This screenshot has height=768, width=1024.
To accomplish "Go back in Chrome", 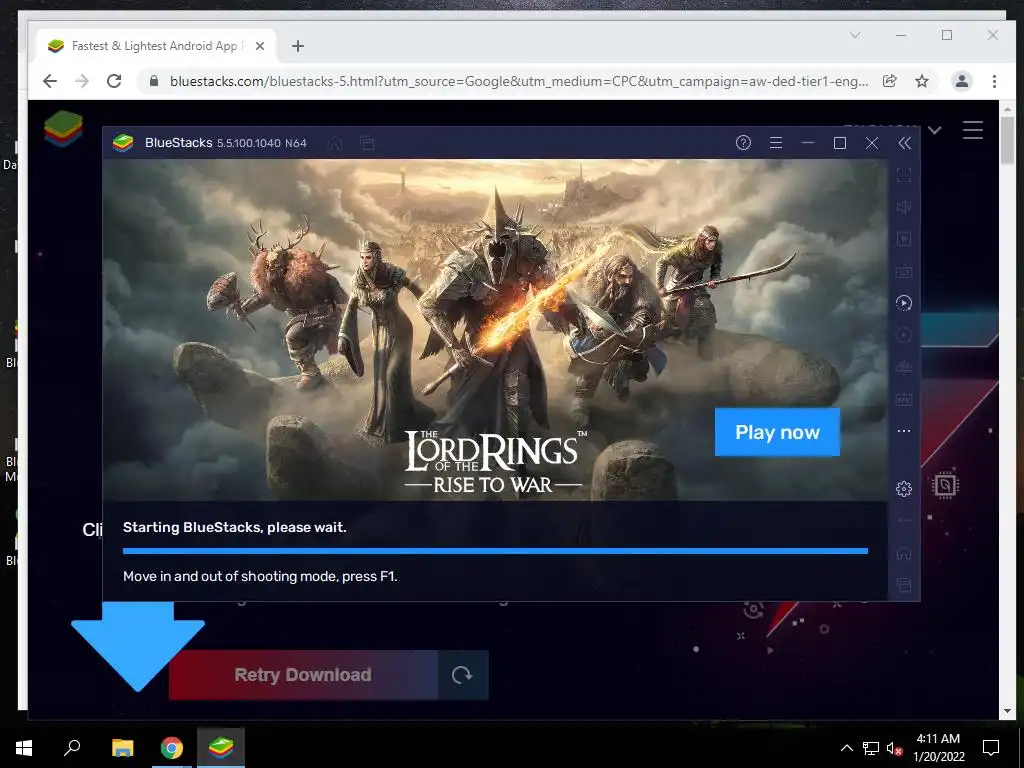I will click(50, 81).
